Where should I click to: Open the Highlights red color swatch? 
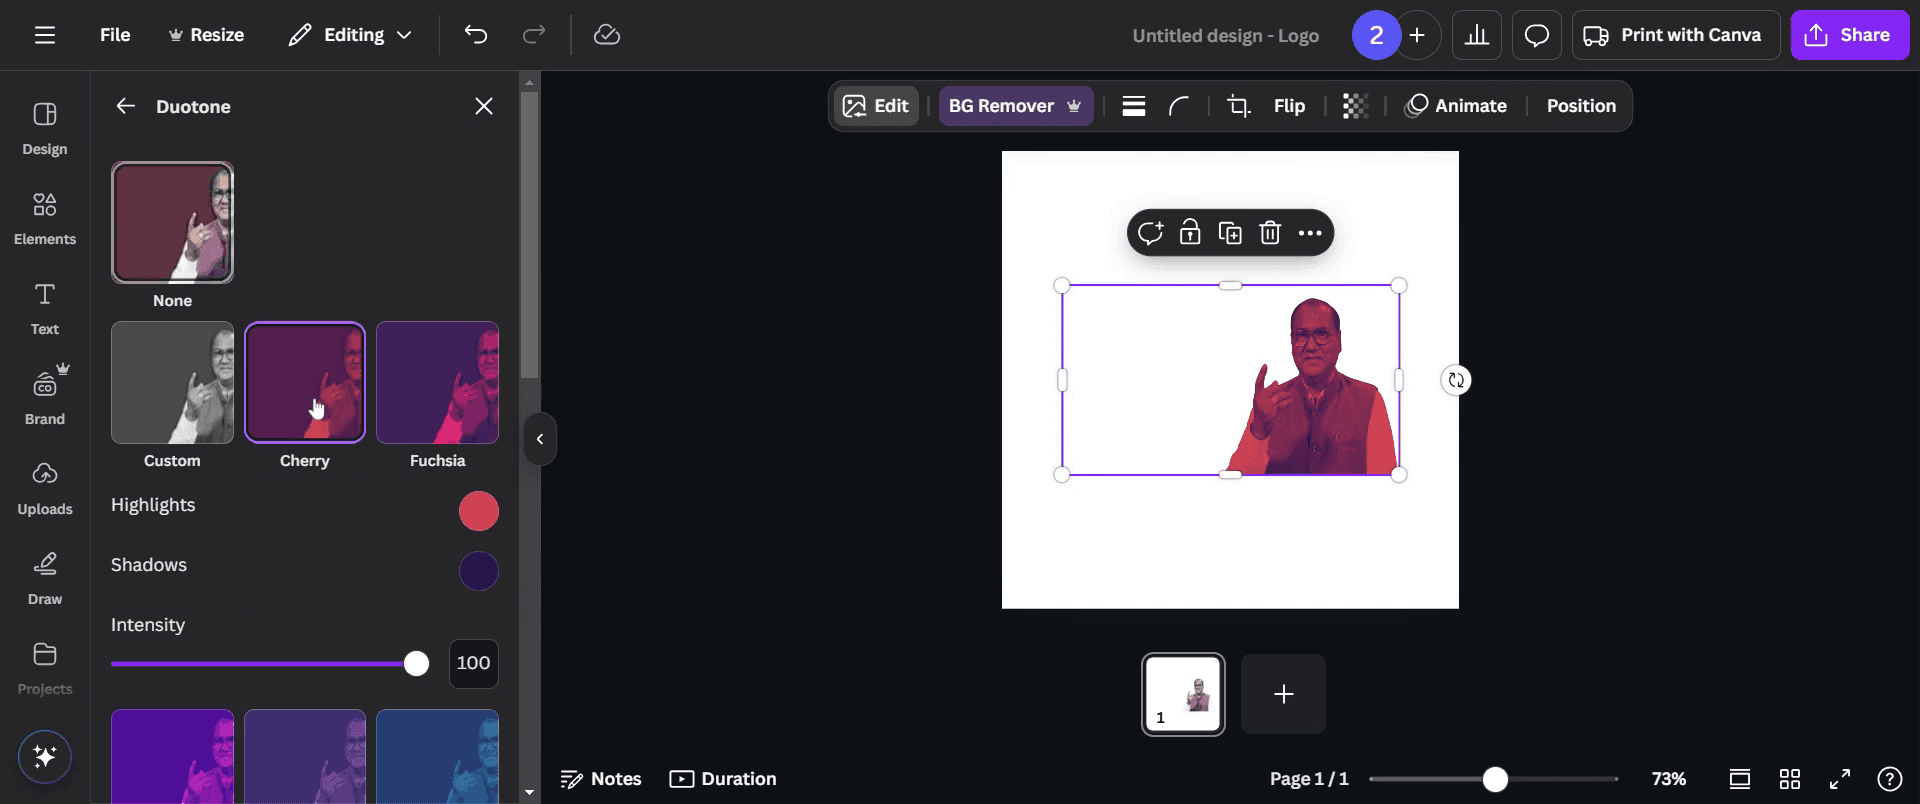coord(478,511)
